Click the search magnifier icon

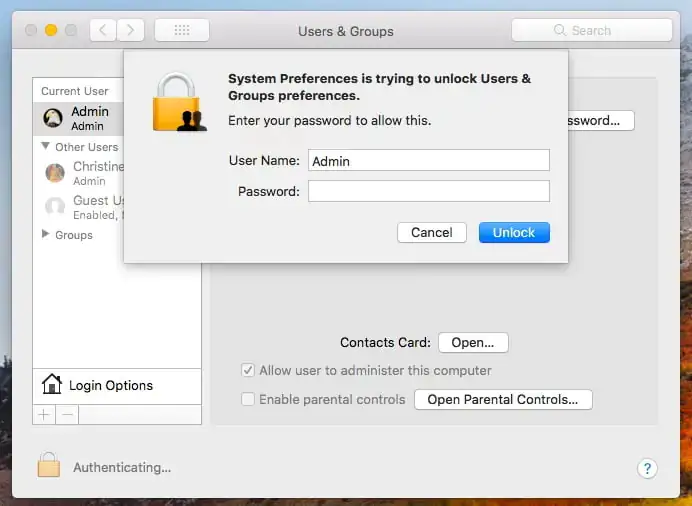[560, 30]
